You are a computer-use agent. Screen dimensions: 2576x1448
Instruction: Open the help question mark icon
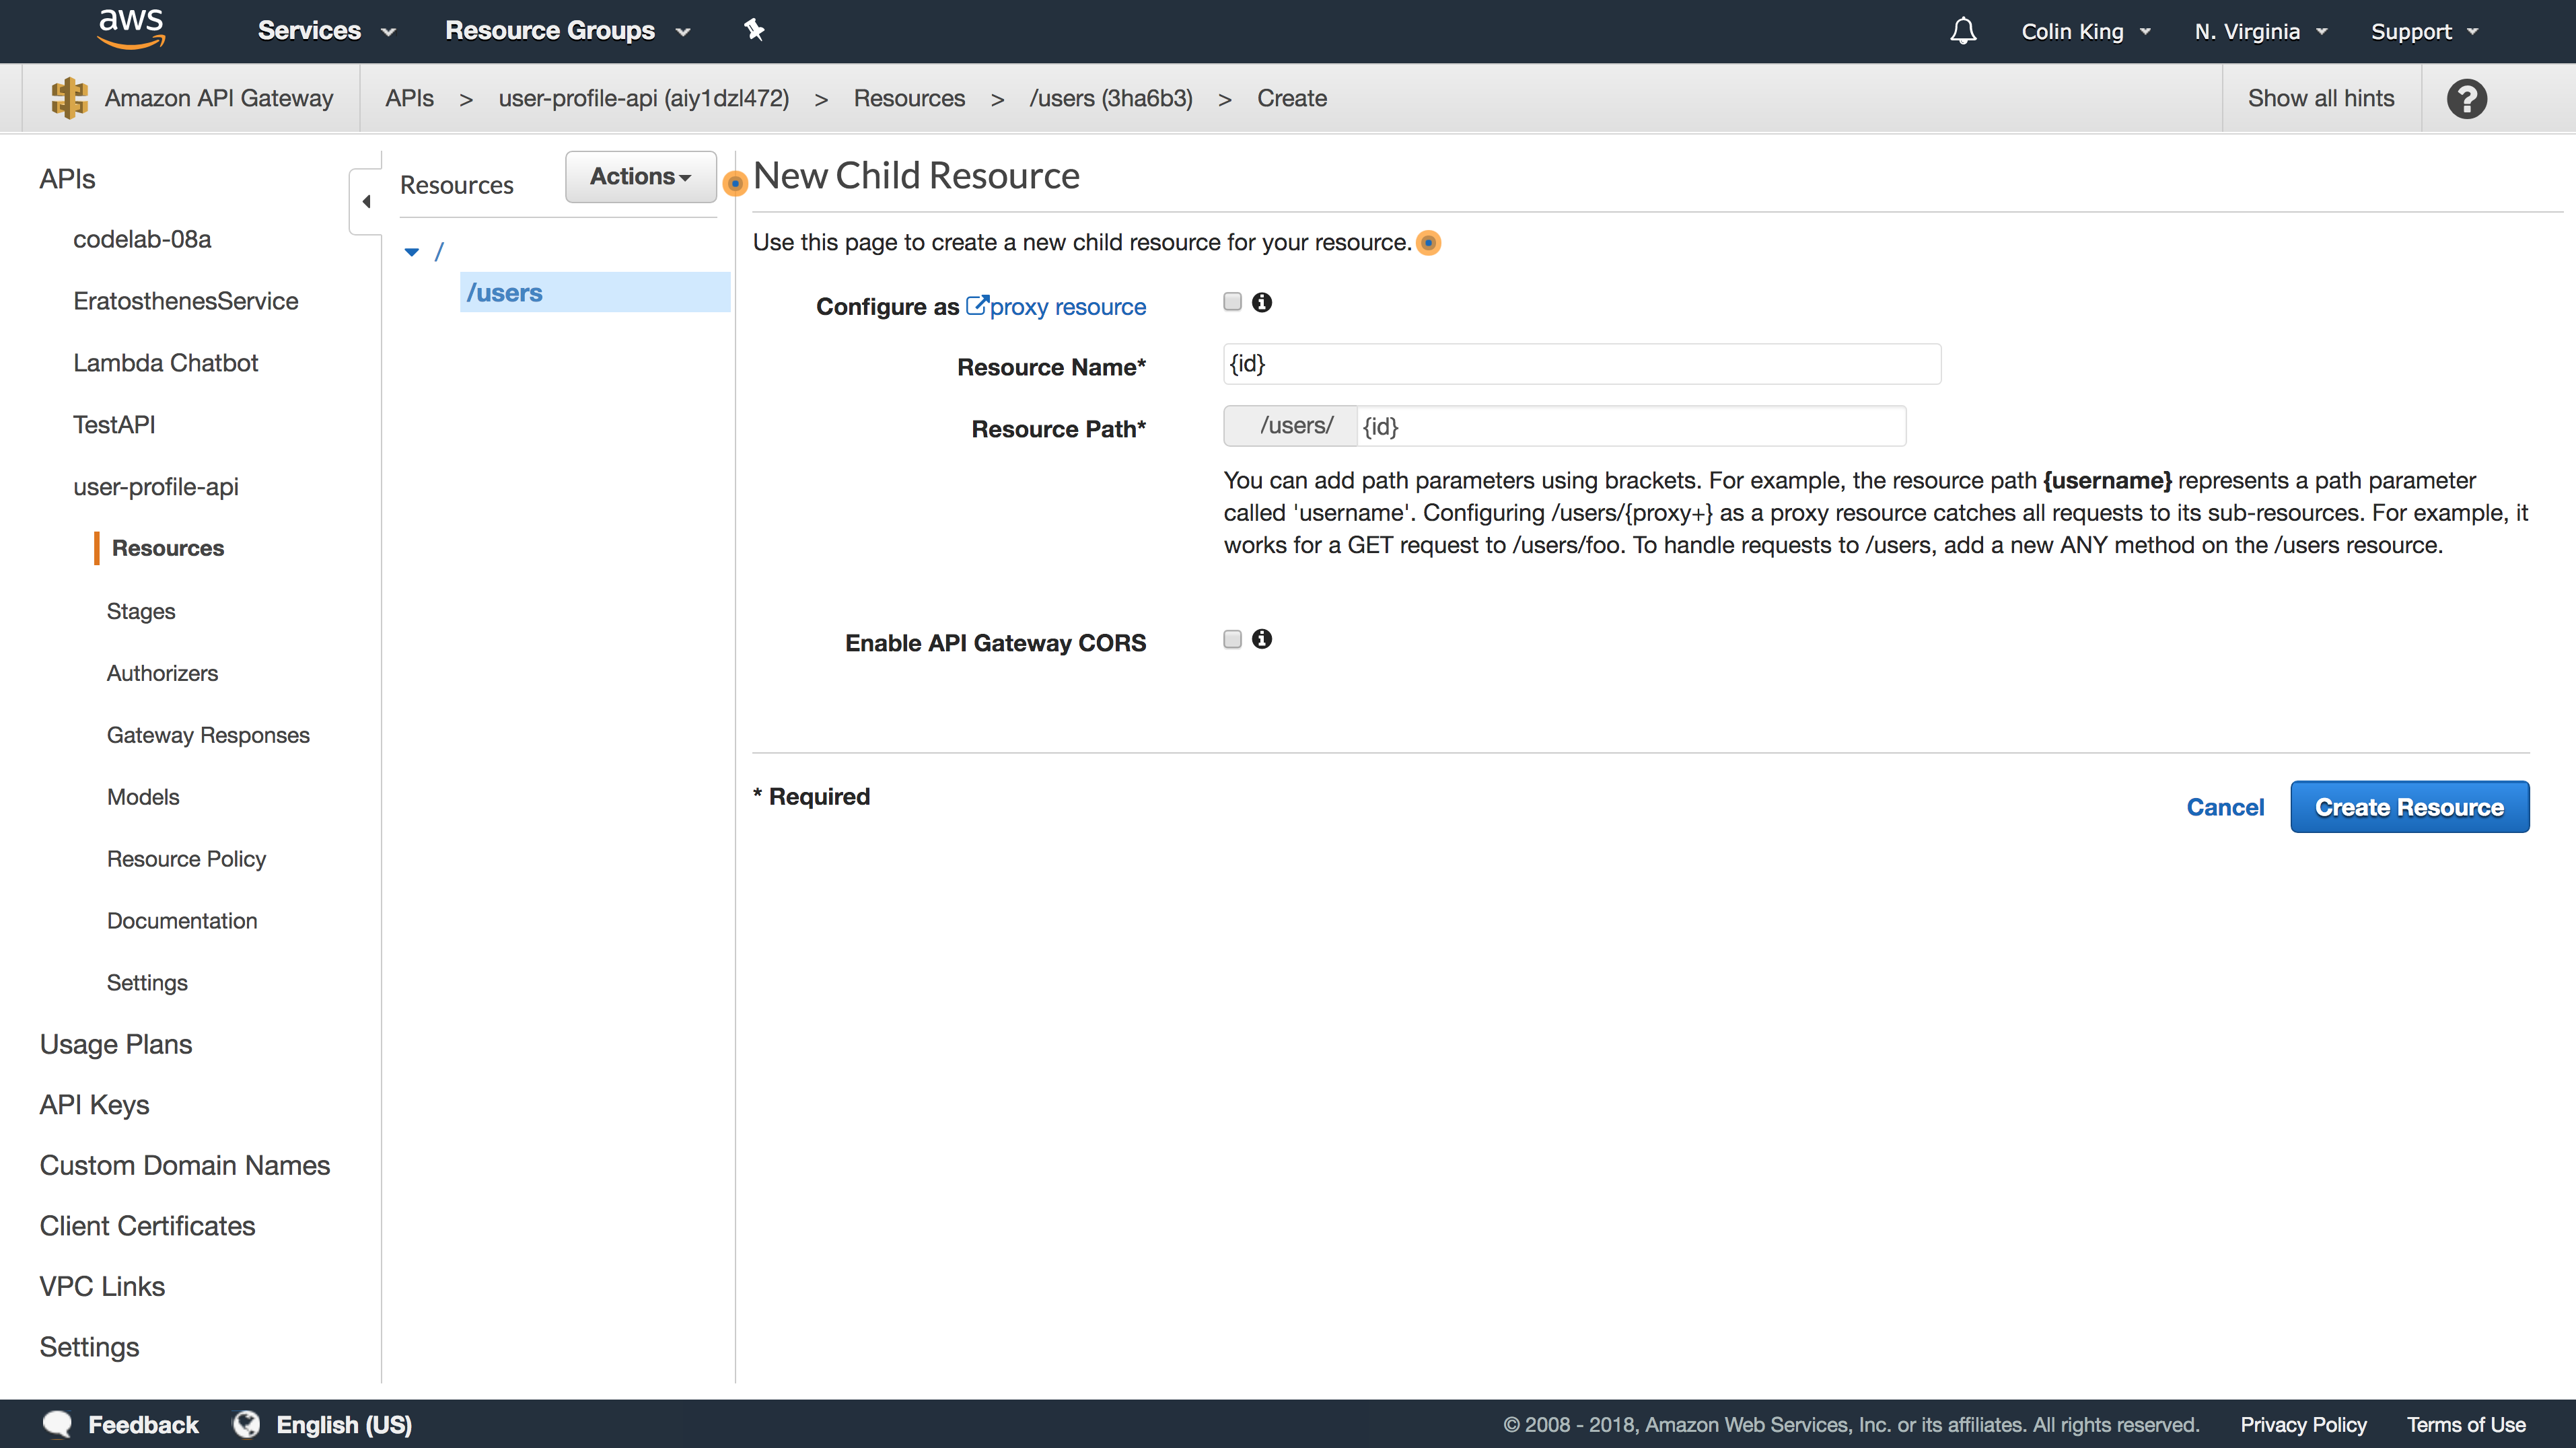point(2466,98)
